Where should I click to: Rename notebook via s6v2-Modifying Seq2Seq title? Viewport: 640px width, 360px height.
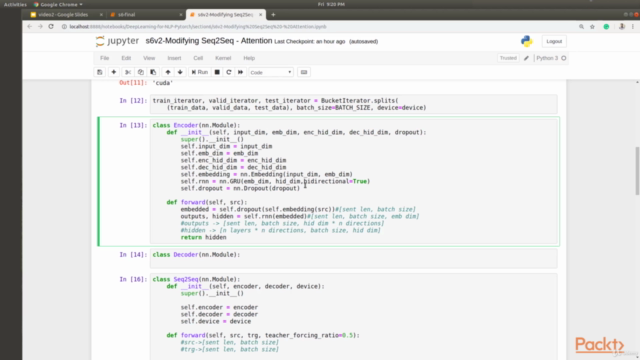click(x=209, y=41)
